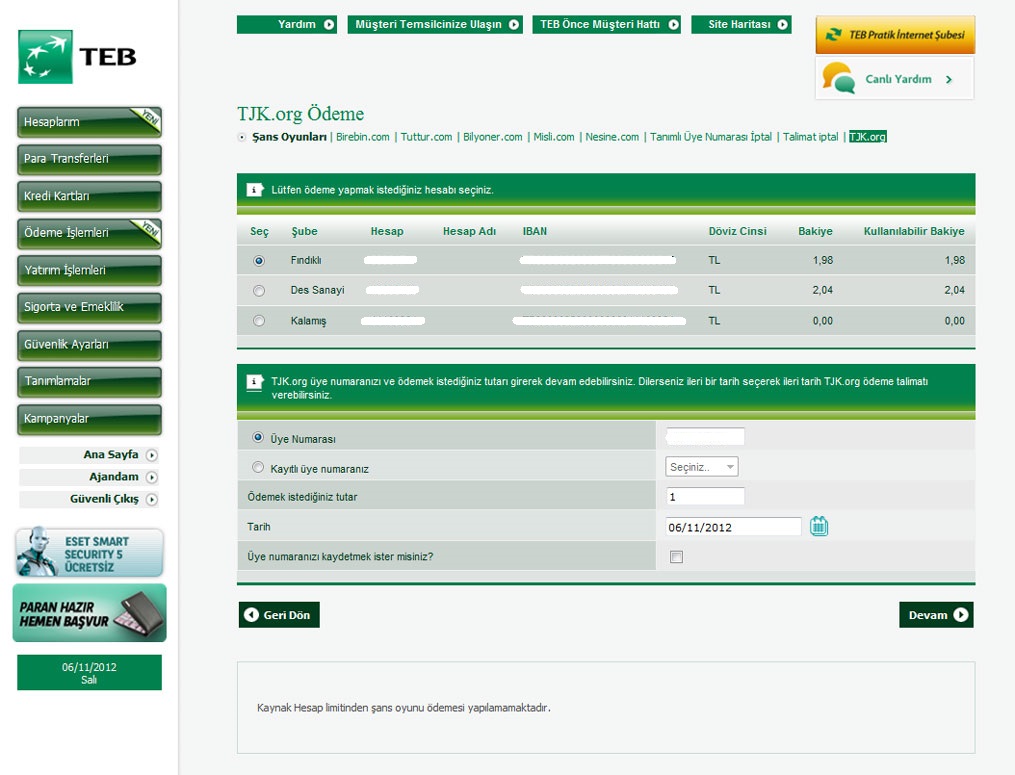The height and width of the screenshot is (775, 1015).
Task: Choose the Üye Numarası radio option
Action: (258, 437)
